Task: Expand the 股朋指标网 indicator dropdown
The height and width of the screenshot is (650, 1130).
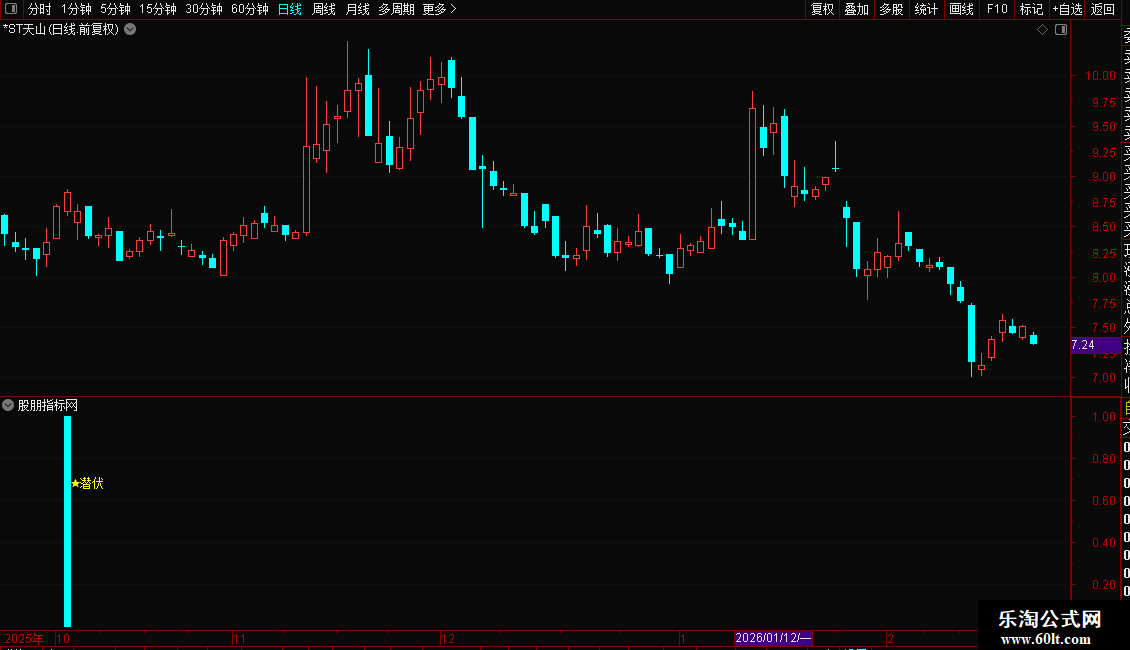Action: (x=8, y=406)
